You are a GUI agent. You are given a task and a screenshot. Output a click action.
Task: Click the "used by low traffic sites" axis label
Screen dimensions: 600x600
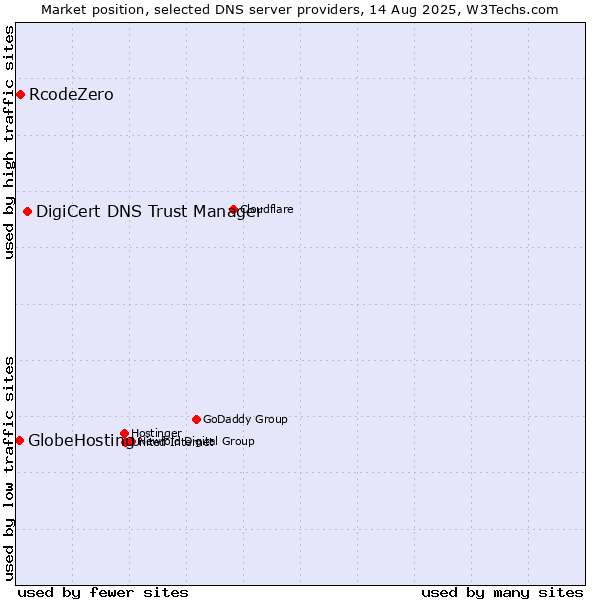(x=9, y=470)
